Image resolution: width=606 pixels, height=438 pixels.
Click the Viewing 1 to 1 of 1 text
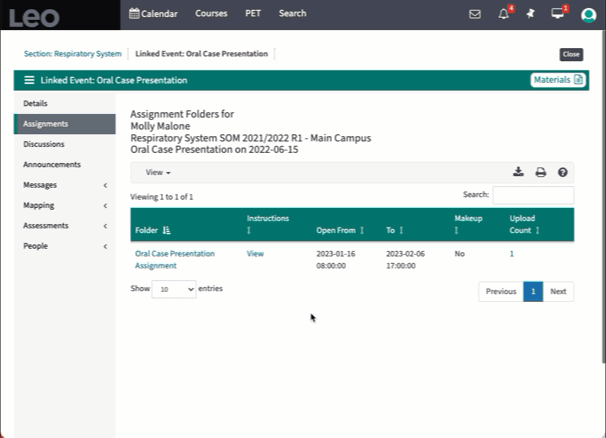click(162, 197)
